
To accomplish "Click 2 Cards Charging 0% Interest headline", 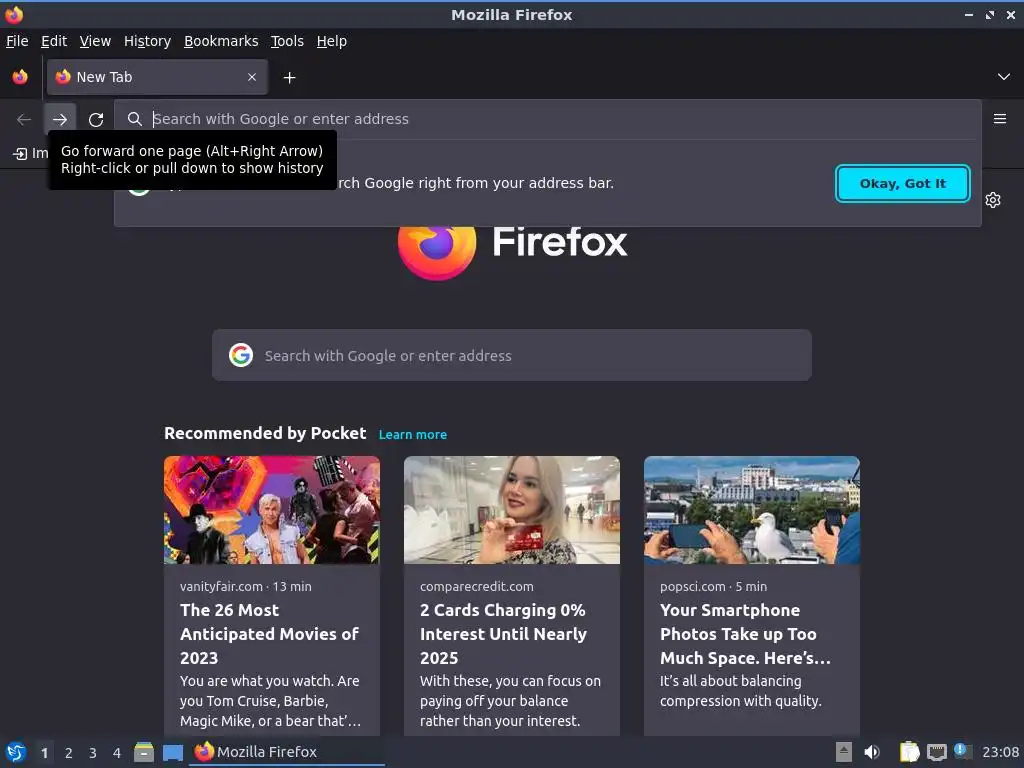I will pyautogui.click(x=504, y=634).
